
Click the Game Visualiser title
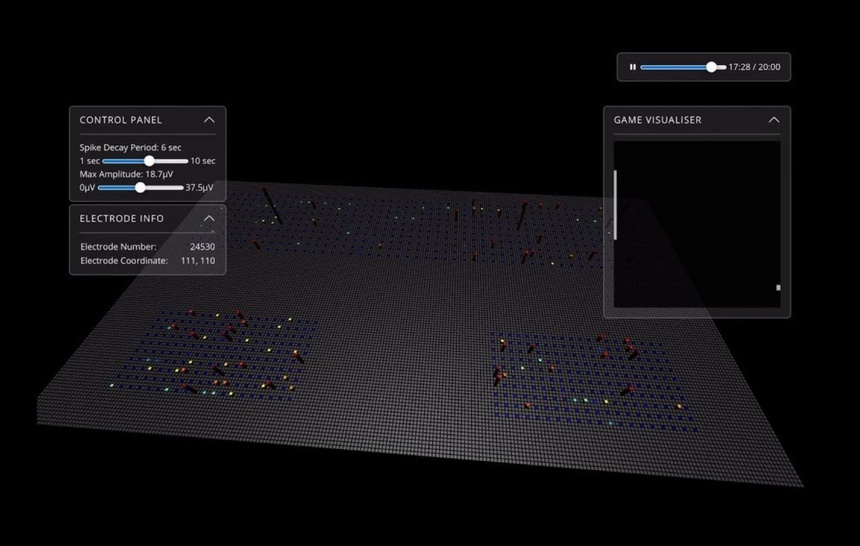point(657,120)
